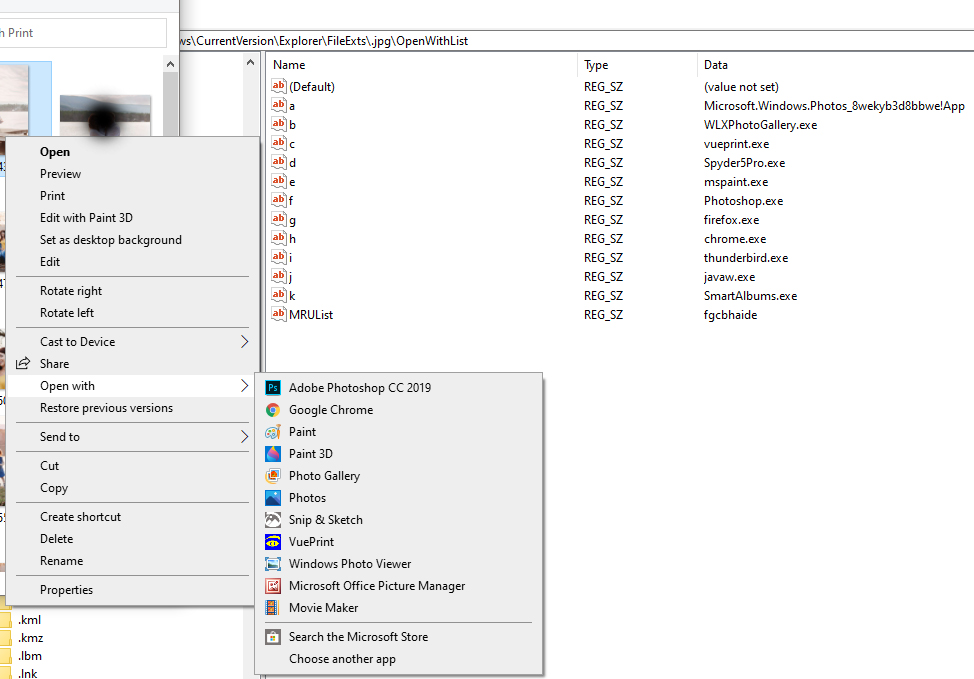Viewport: 974px width, 679px height.
Task: Click Properties in the context menu
Action: click(66, 590)
